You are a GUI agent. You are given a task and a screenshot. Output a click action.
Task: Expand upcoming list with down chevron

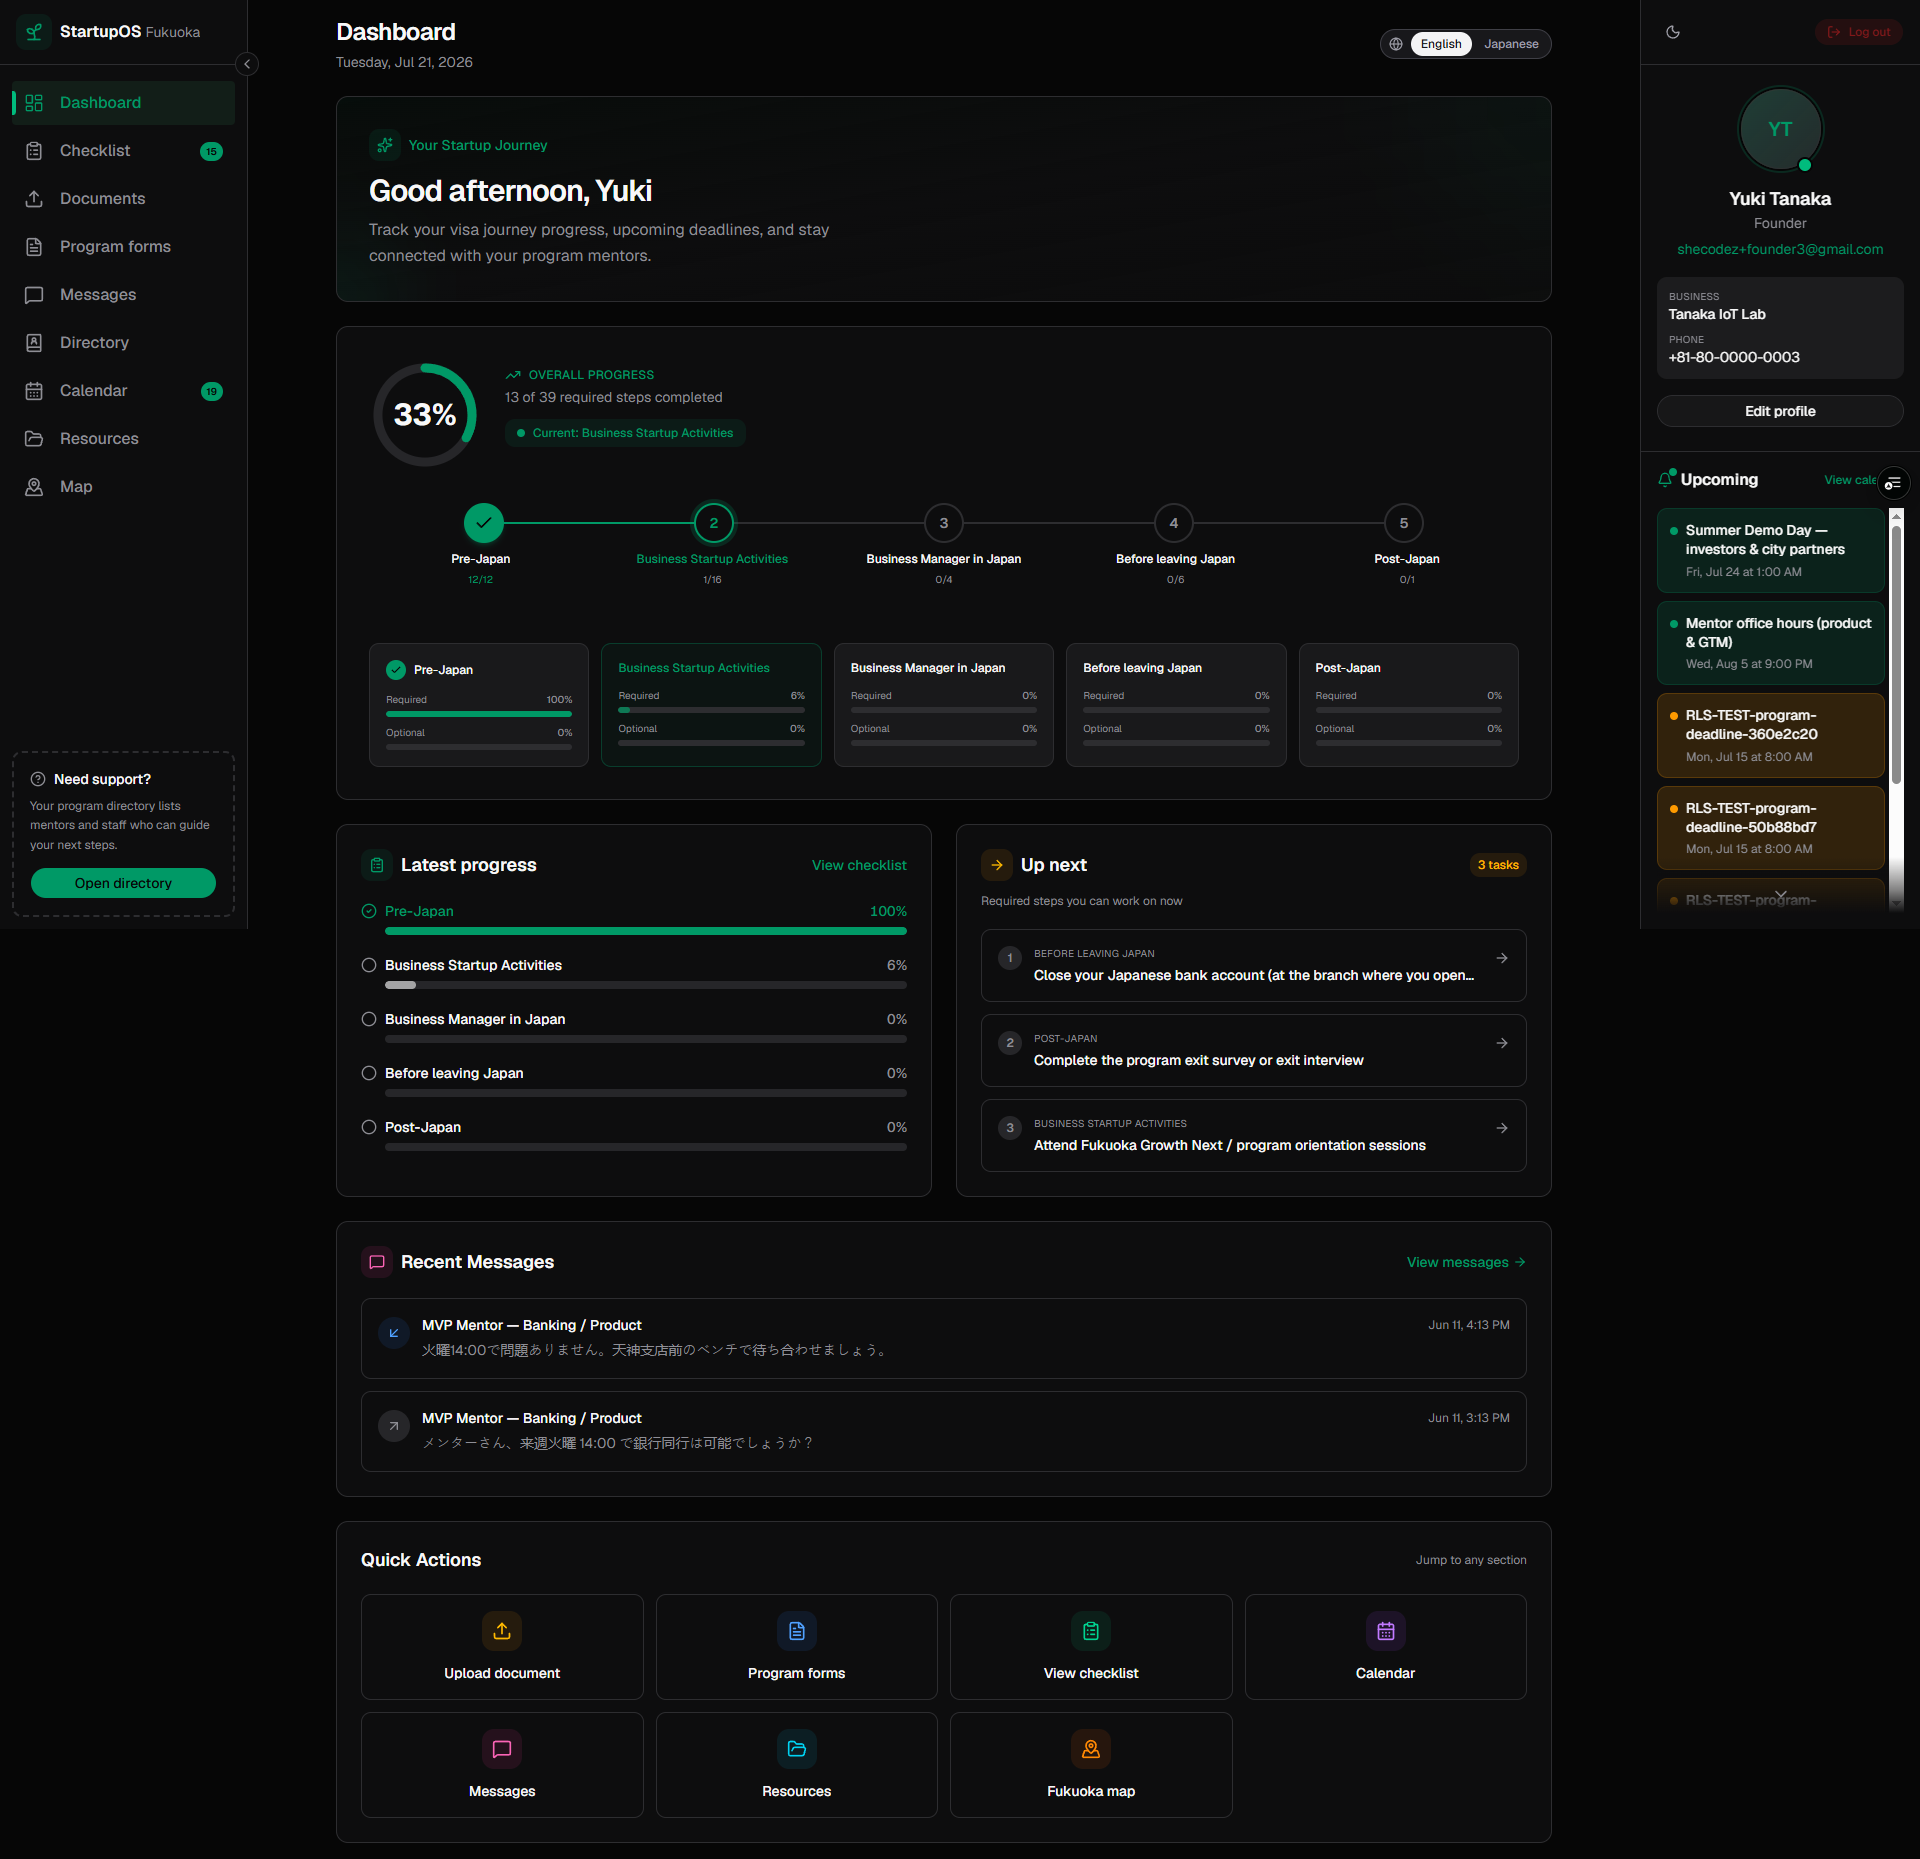(x=1780, y=895)
